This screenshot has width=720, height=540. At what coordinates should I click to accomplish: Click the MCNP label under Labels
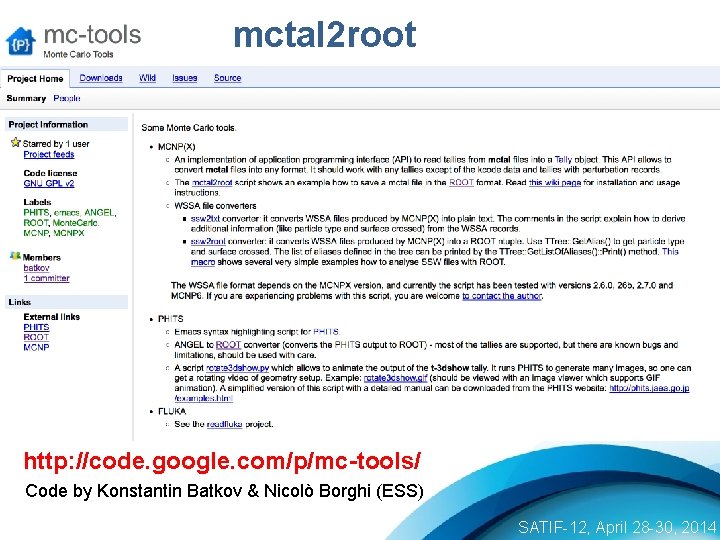(36, 233)
